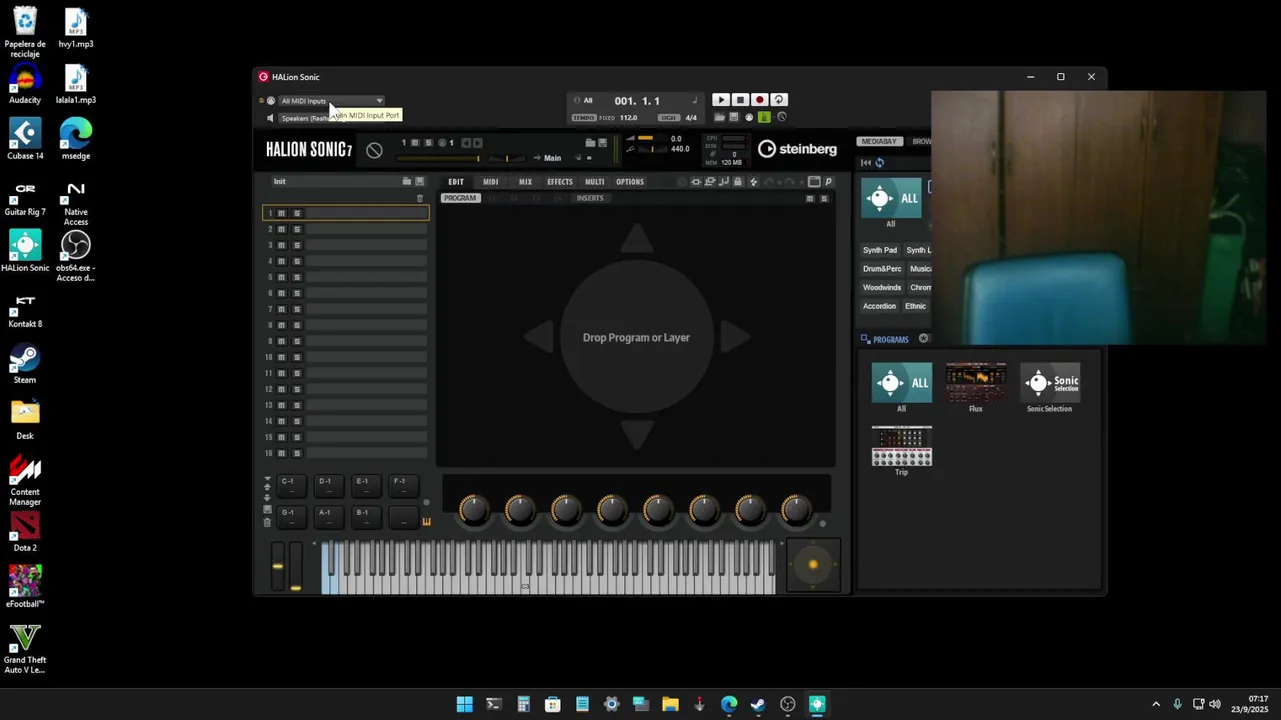Click the C-1 trigger pad
This screenshot has width=1281, height=720.
292,485
